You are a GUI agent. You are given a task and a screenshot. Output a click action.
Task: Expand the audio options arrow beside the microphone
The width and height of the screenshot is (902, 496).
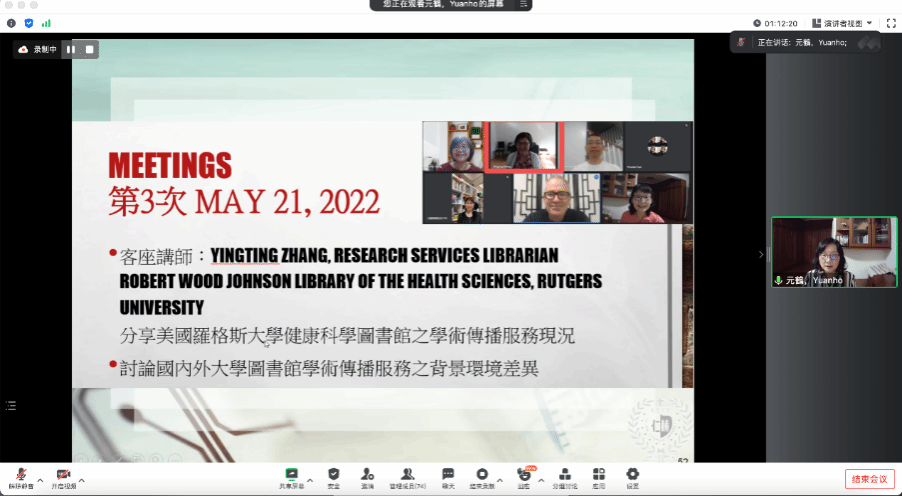click(x=40, y=479)
